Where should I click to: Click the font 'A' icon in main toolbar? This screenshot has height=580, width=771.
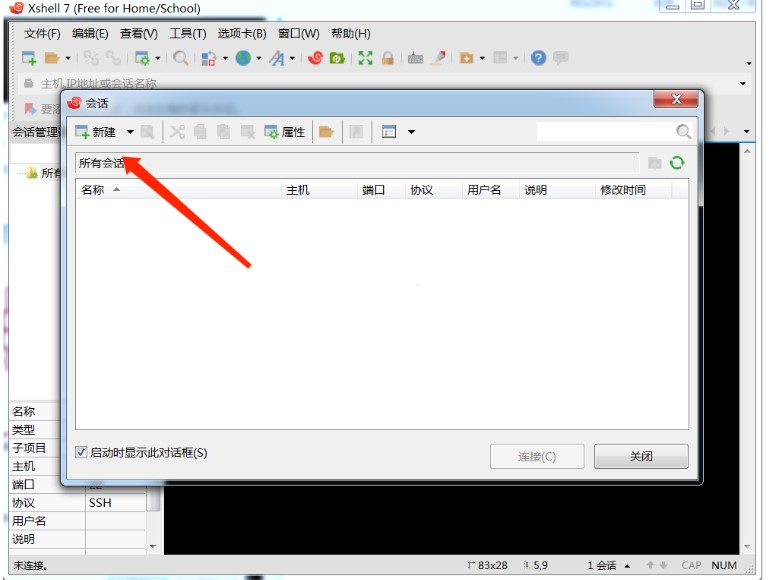coord(277,58)
